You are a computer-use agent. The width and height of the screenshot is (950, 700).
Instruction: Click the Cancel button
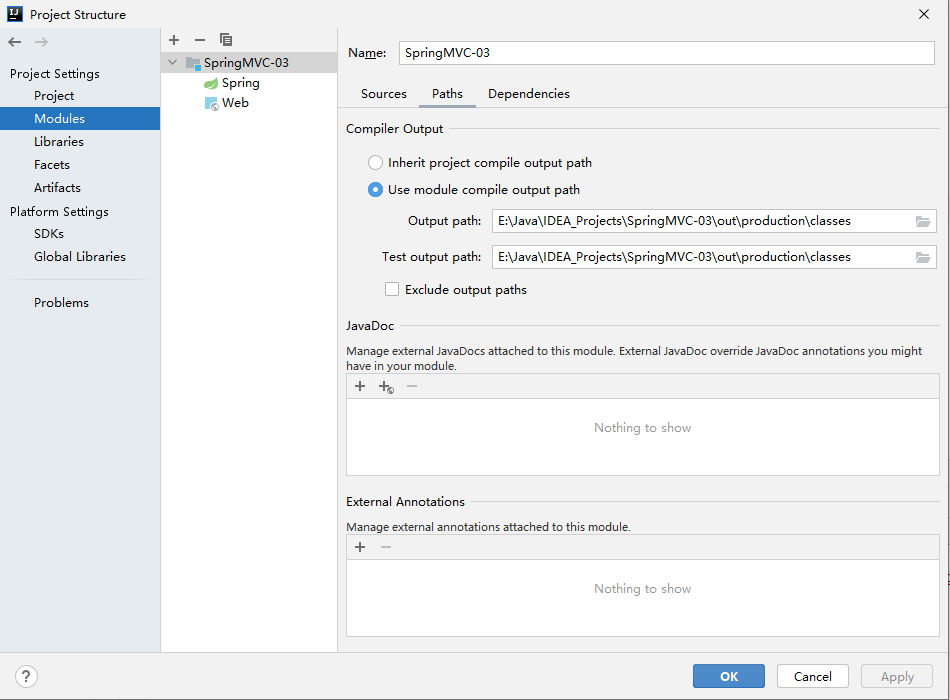point(812,676)
